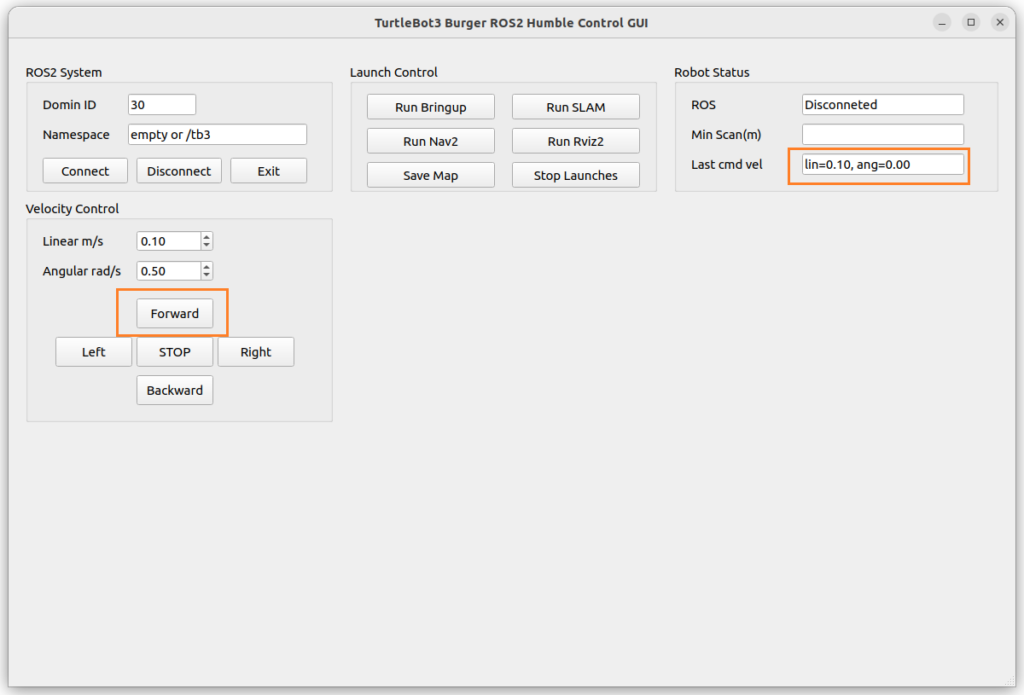The width and height of the screenshot is (1024, 695).
Task: Turn the robot Right
Action: click(x=255, y=352)
